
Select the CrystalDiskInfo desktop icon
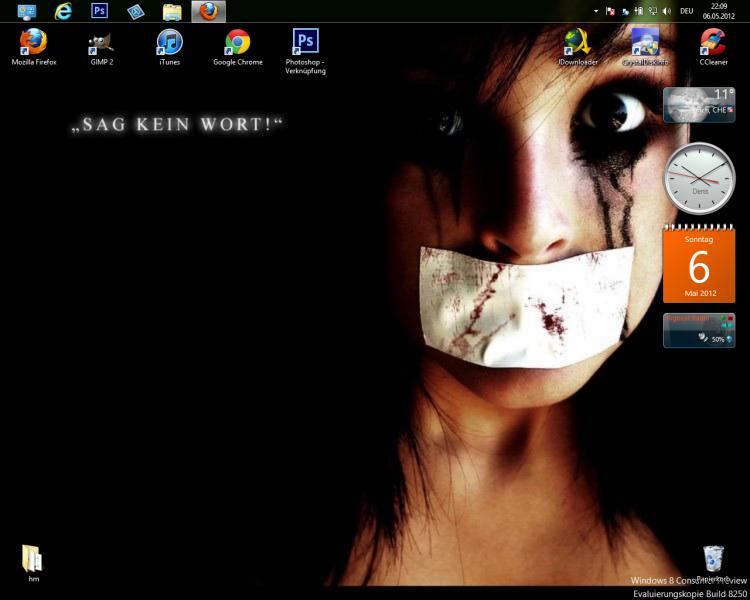click(x=645, y=43)
